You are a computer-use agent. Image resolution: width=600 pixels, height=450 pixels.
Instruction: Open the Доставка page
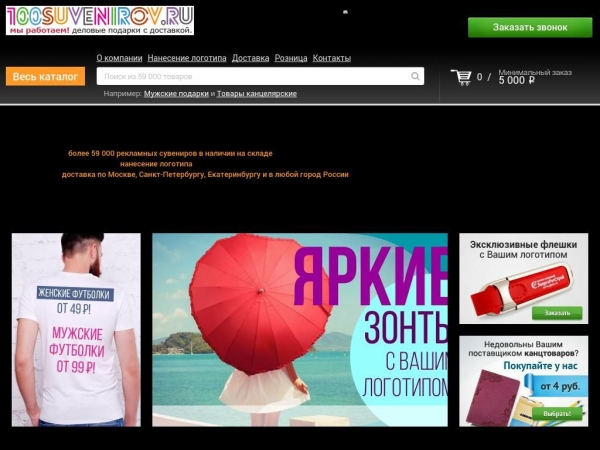pyautogui.click(x=251, y=58)
